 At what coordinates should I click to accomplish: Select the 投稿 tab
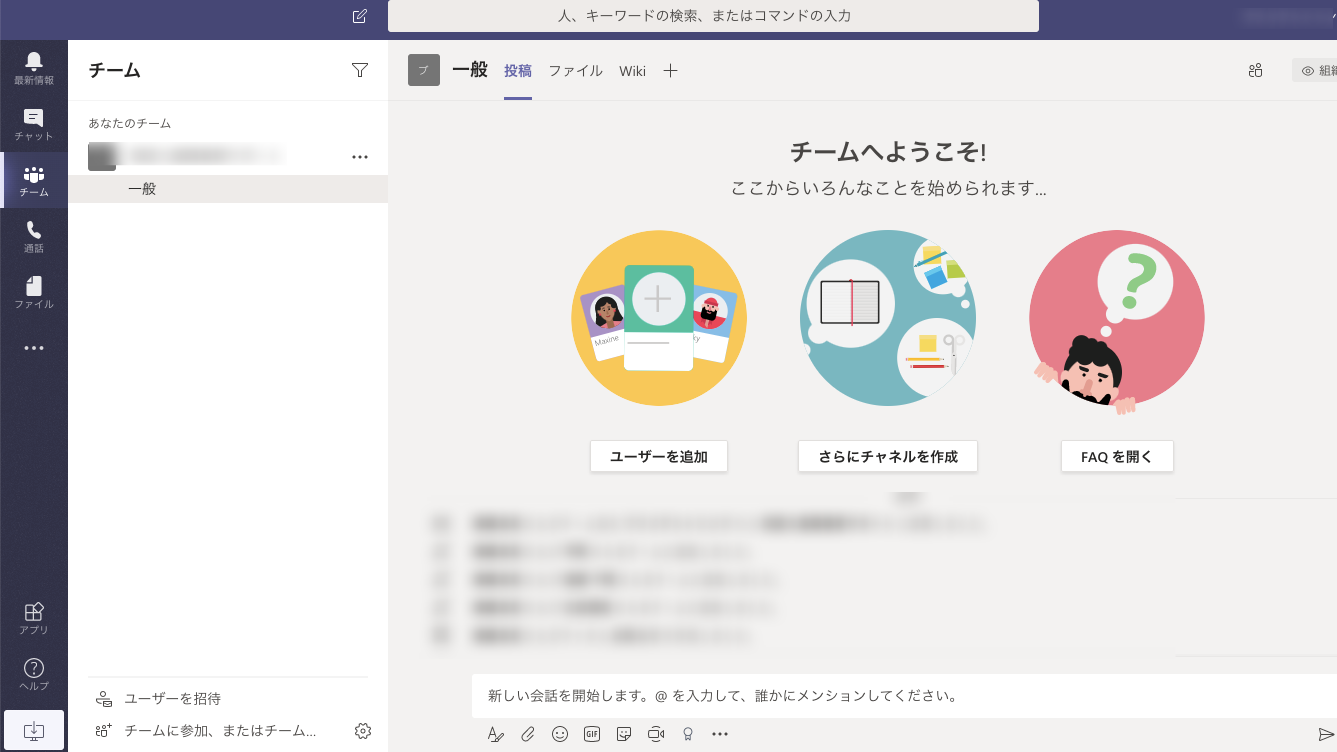(x=518, y=71)
